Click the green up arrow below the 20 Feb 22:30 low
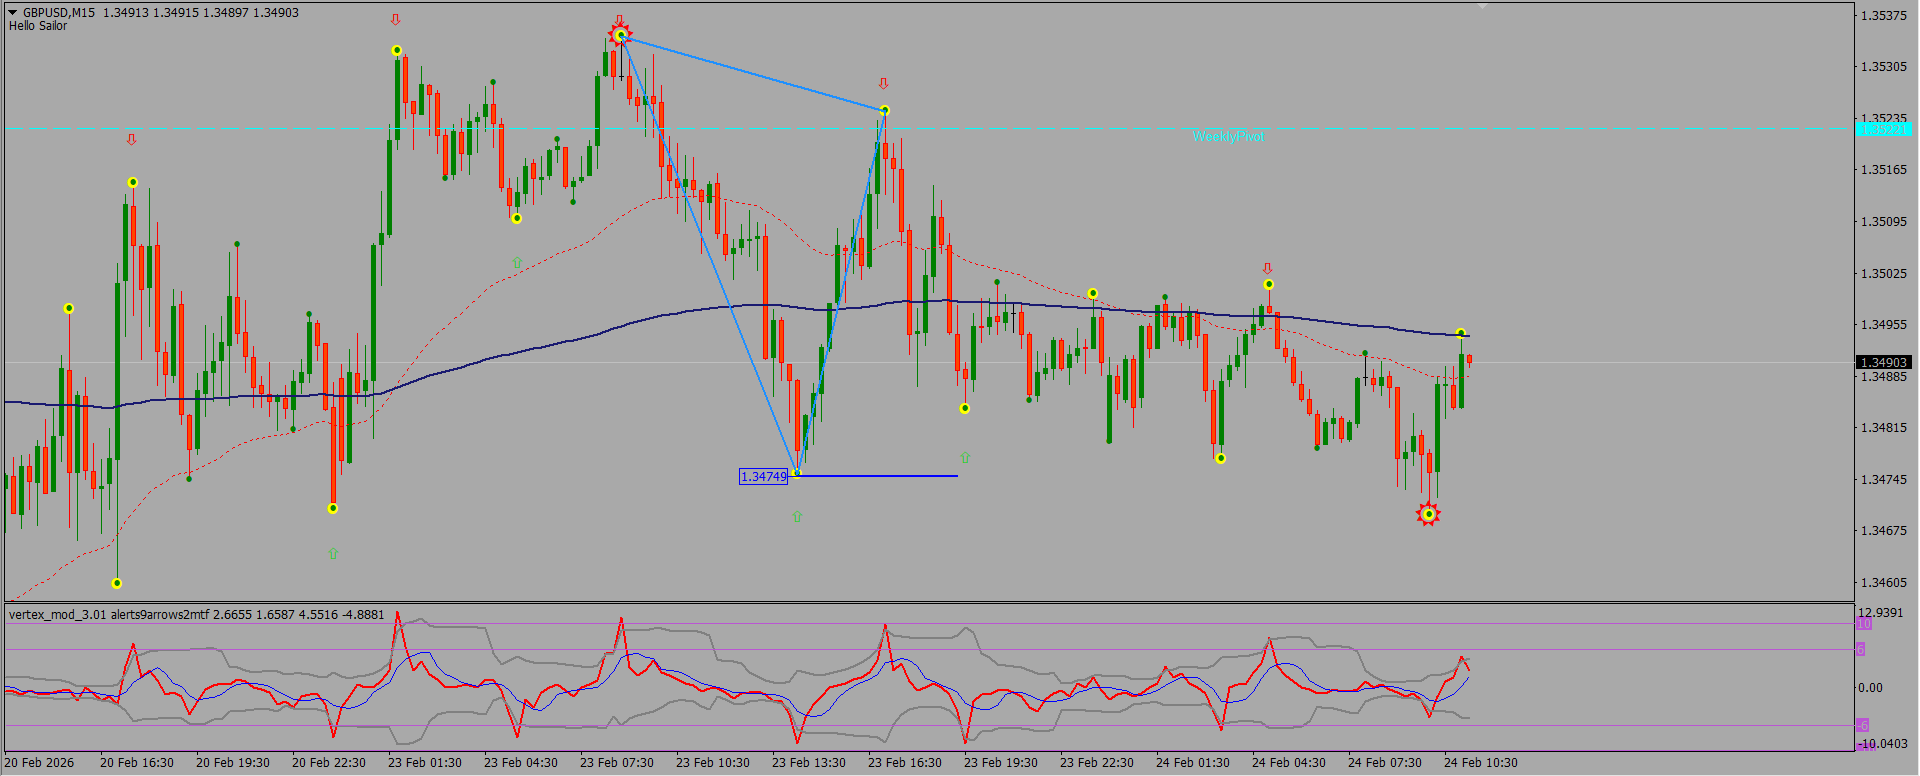This screenshot has width=1920, height=776. pos(333,553)
